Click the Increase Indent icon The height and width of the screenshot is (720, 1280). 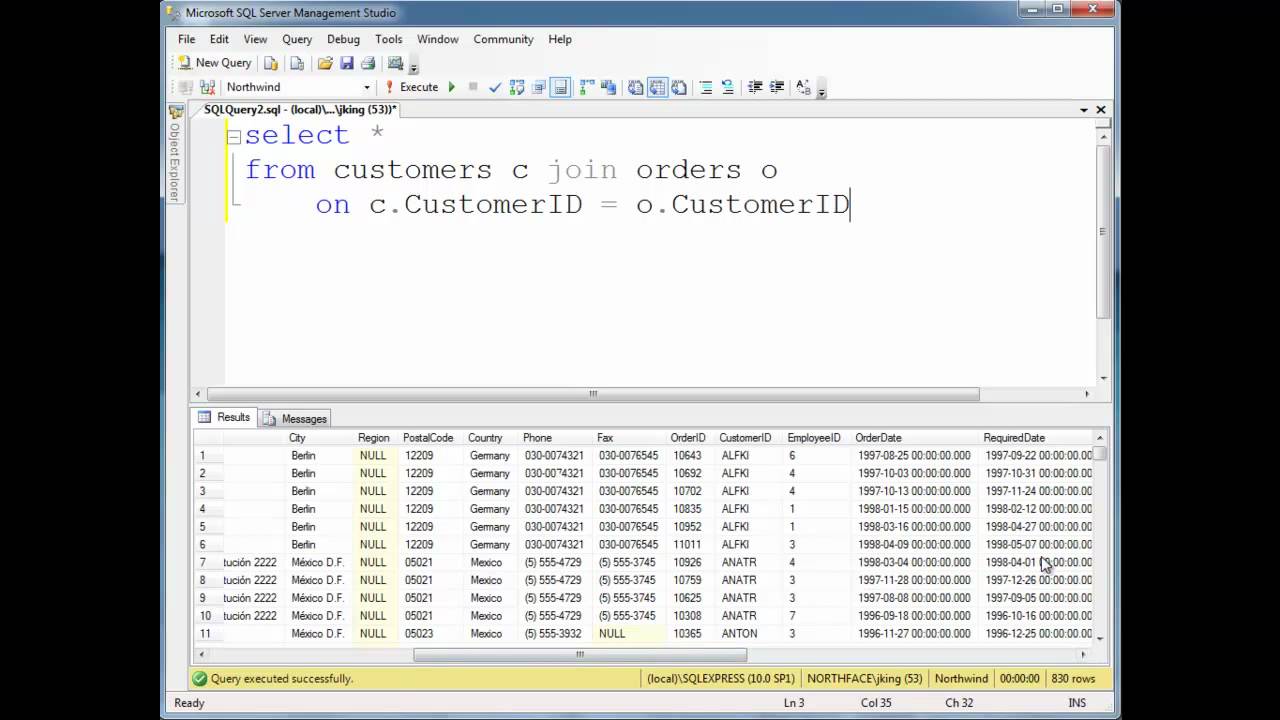pos(776,87)
